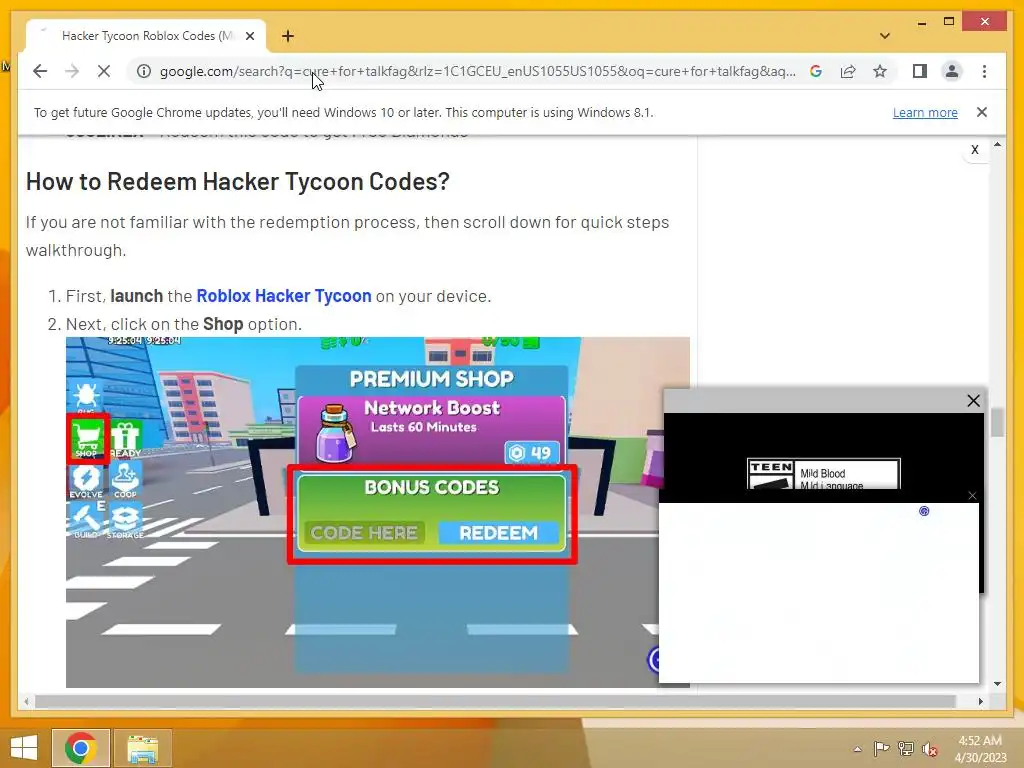
Task: Open the Action Center flag icon
Action: click(x=882, y=749)
